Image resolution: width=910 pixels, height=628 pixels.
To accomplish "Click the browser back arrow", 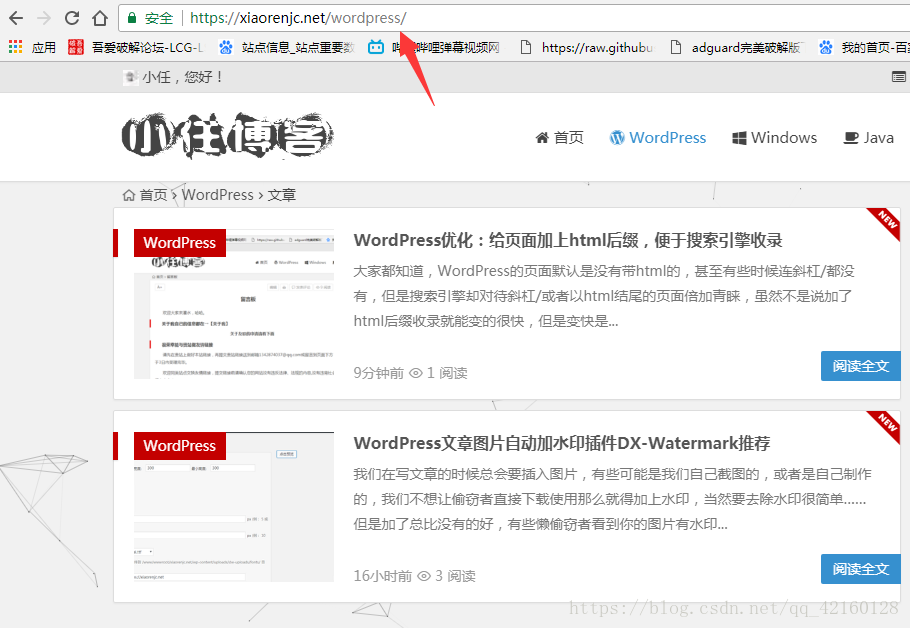I will click(x=16, y=19).
